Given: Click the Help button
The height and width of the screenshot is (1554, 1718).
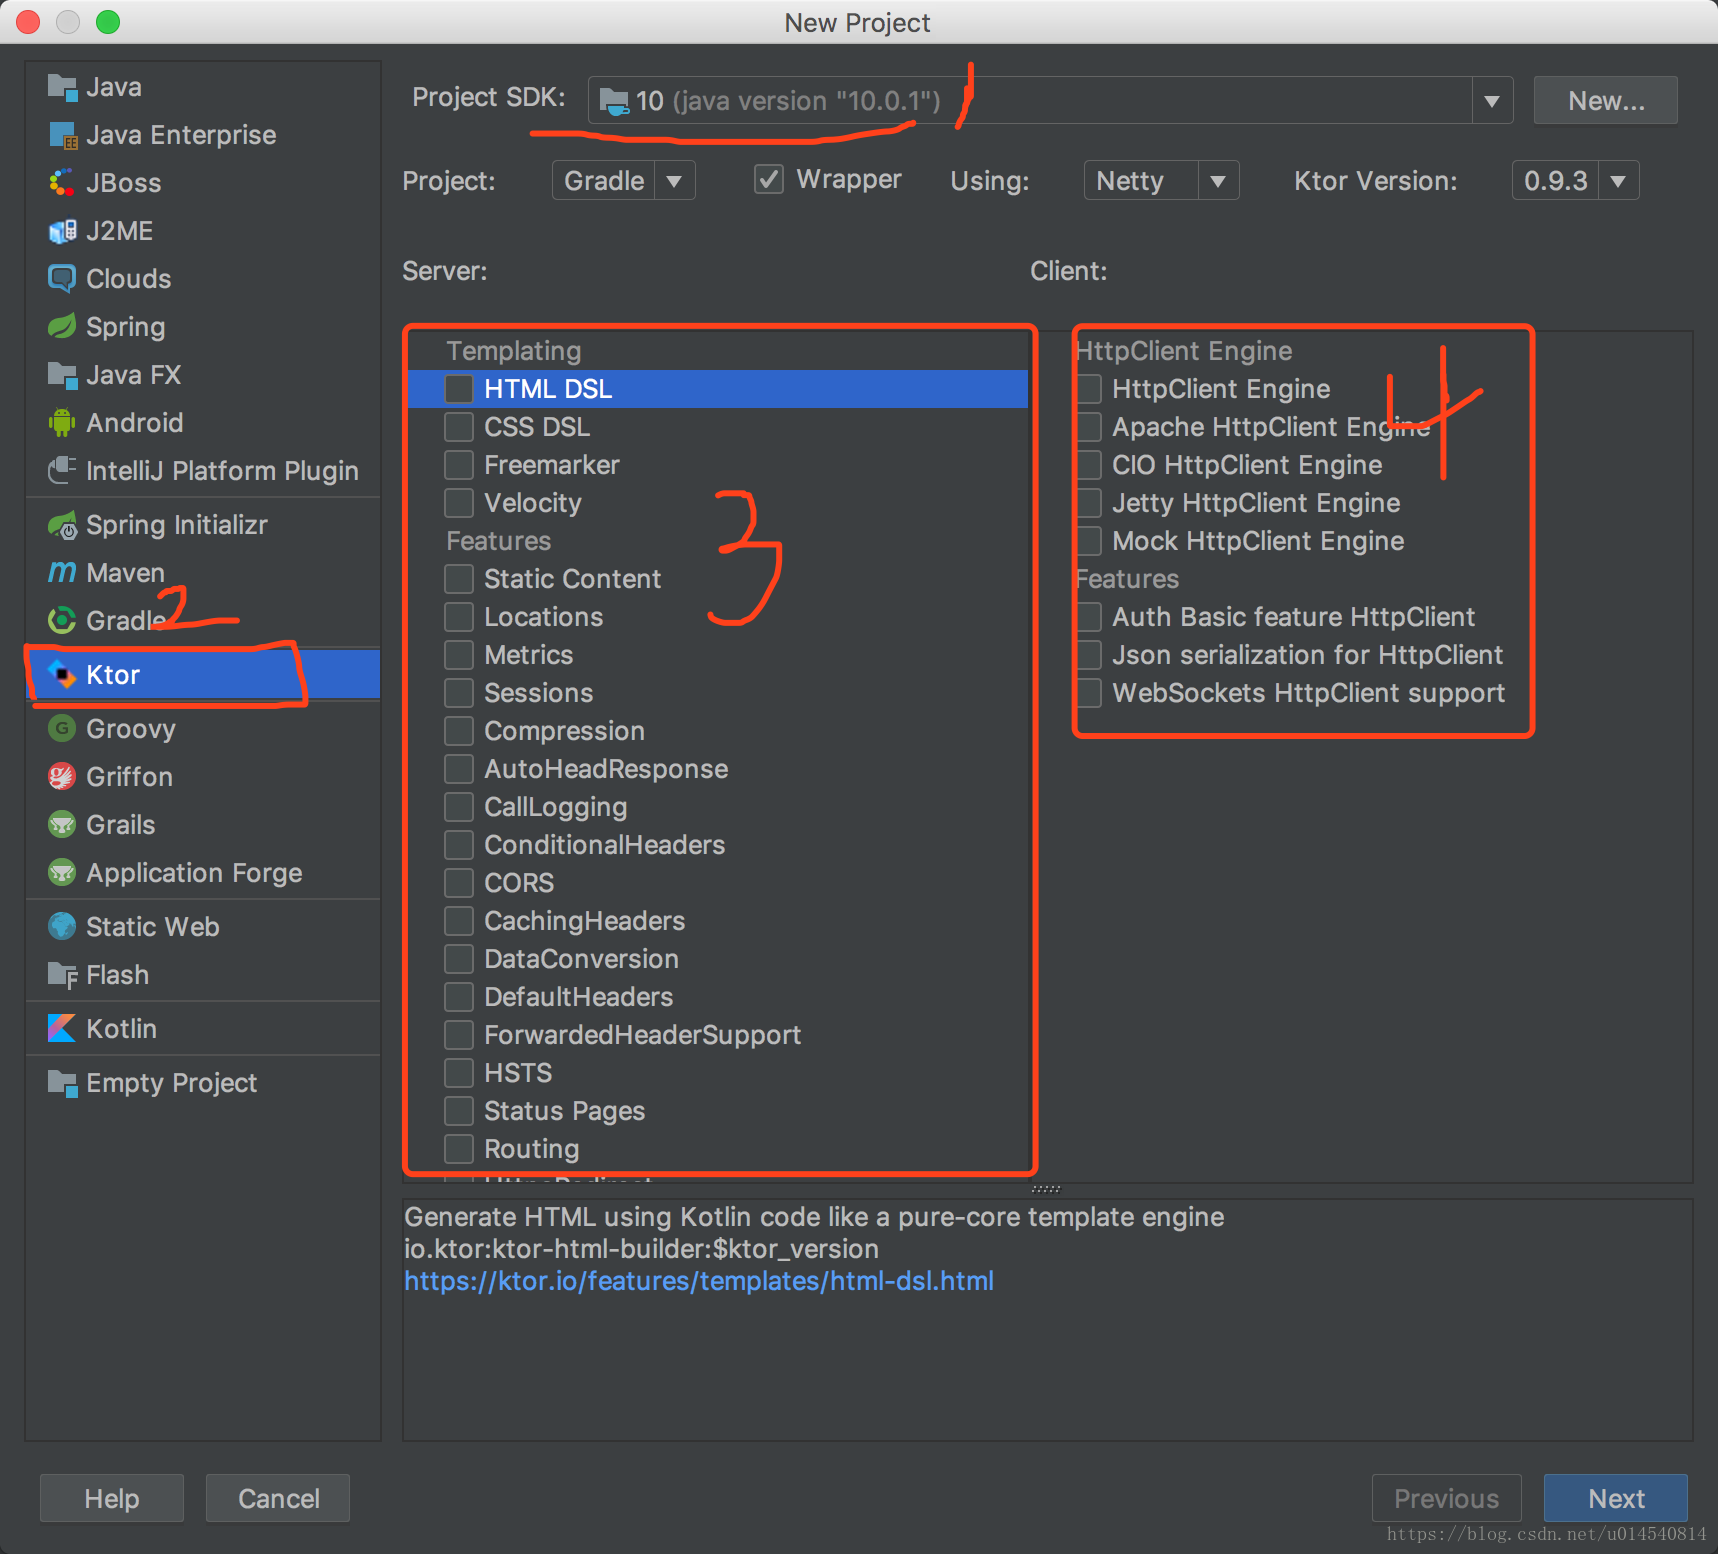Looking at the screenshot, I should click(x=112, y=1498).
